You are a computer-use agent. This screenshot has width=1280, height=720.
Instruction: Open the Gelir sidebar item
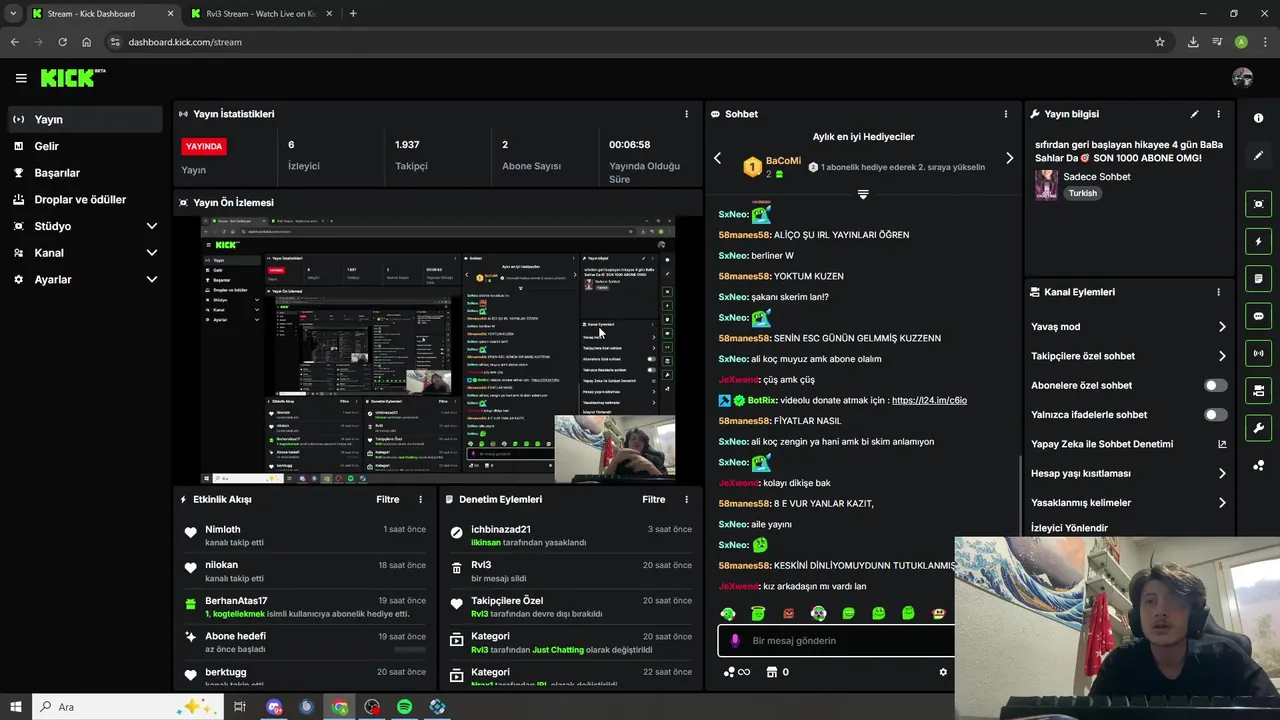pos(84,146)
